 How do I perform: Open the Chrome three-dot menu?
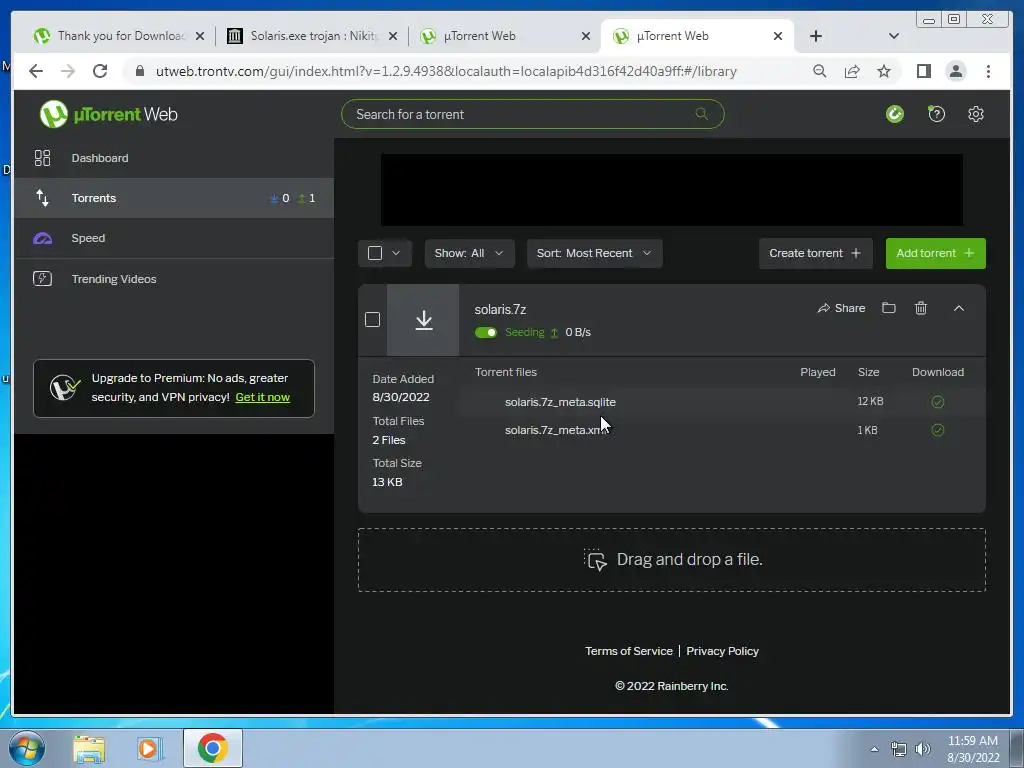click(988, 71)
